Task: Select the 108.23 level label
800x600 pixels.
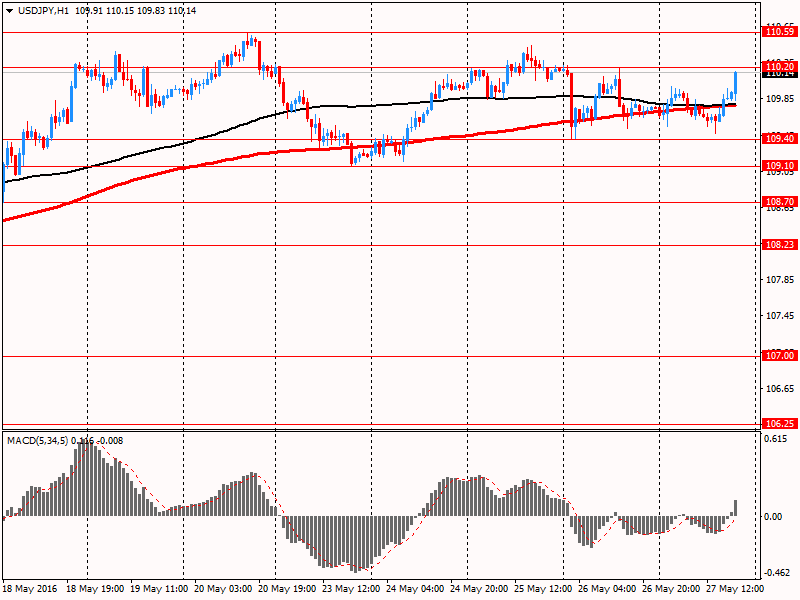Action: click(780, 245)
